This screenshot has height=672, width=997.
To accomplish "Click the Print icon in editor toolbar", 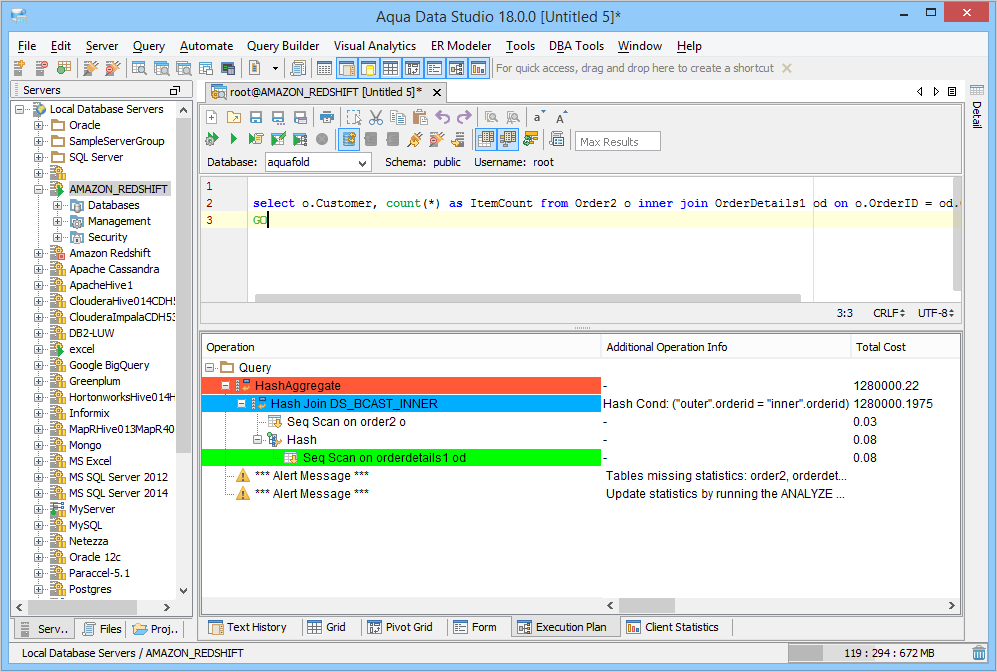I will coord(327,117).
